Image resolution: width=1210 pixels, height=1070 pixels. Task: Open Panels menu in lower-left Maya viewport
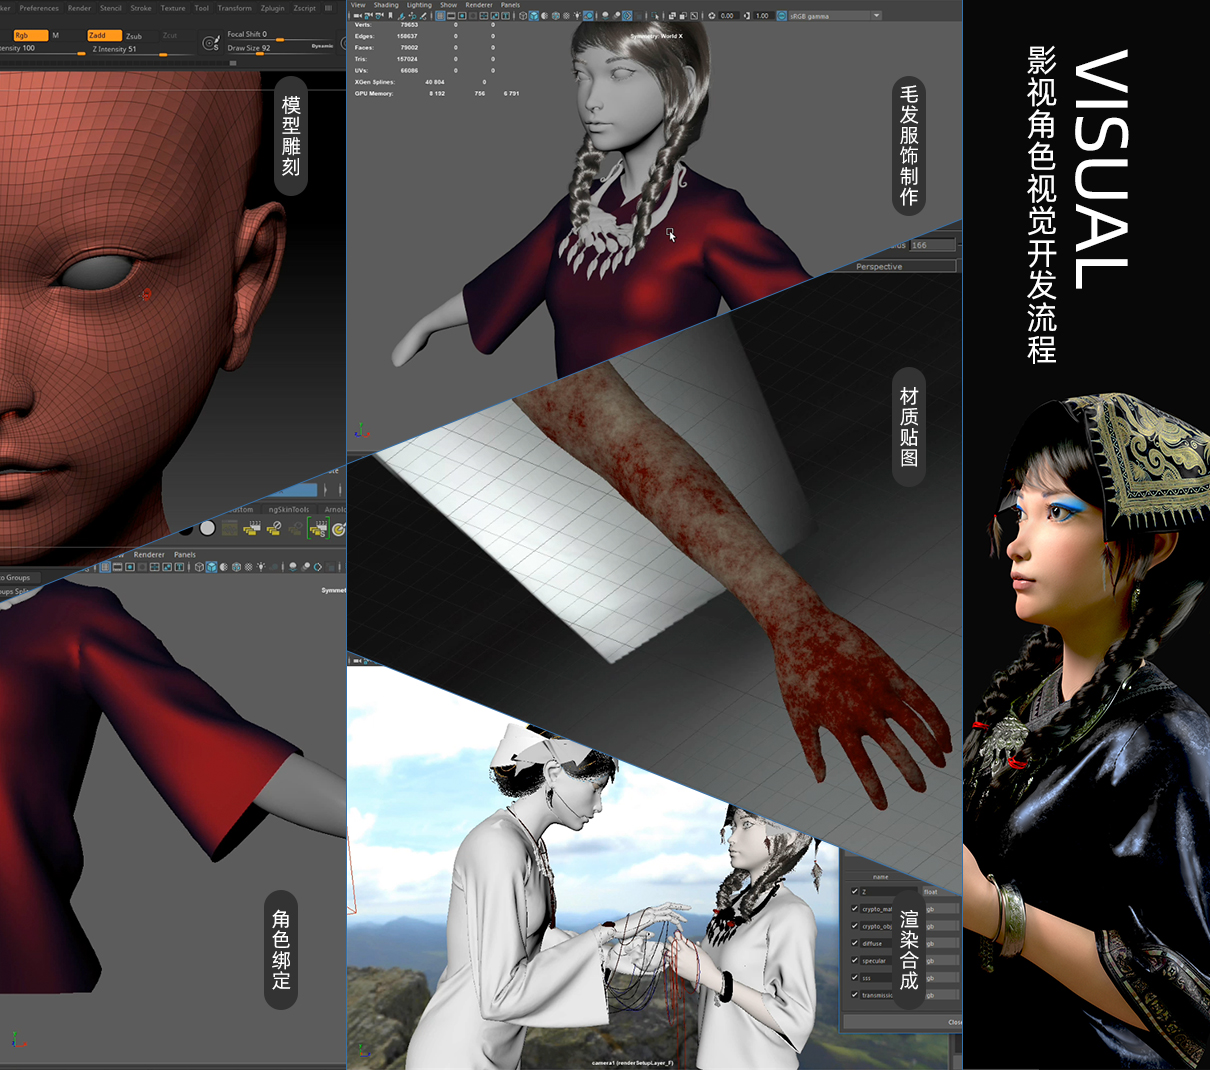(x=185, y=554)
